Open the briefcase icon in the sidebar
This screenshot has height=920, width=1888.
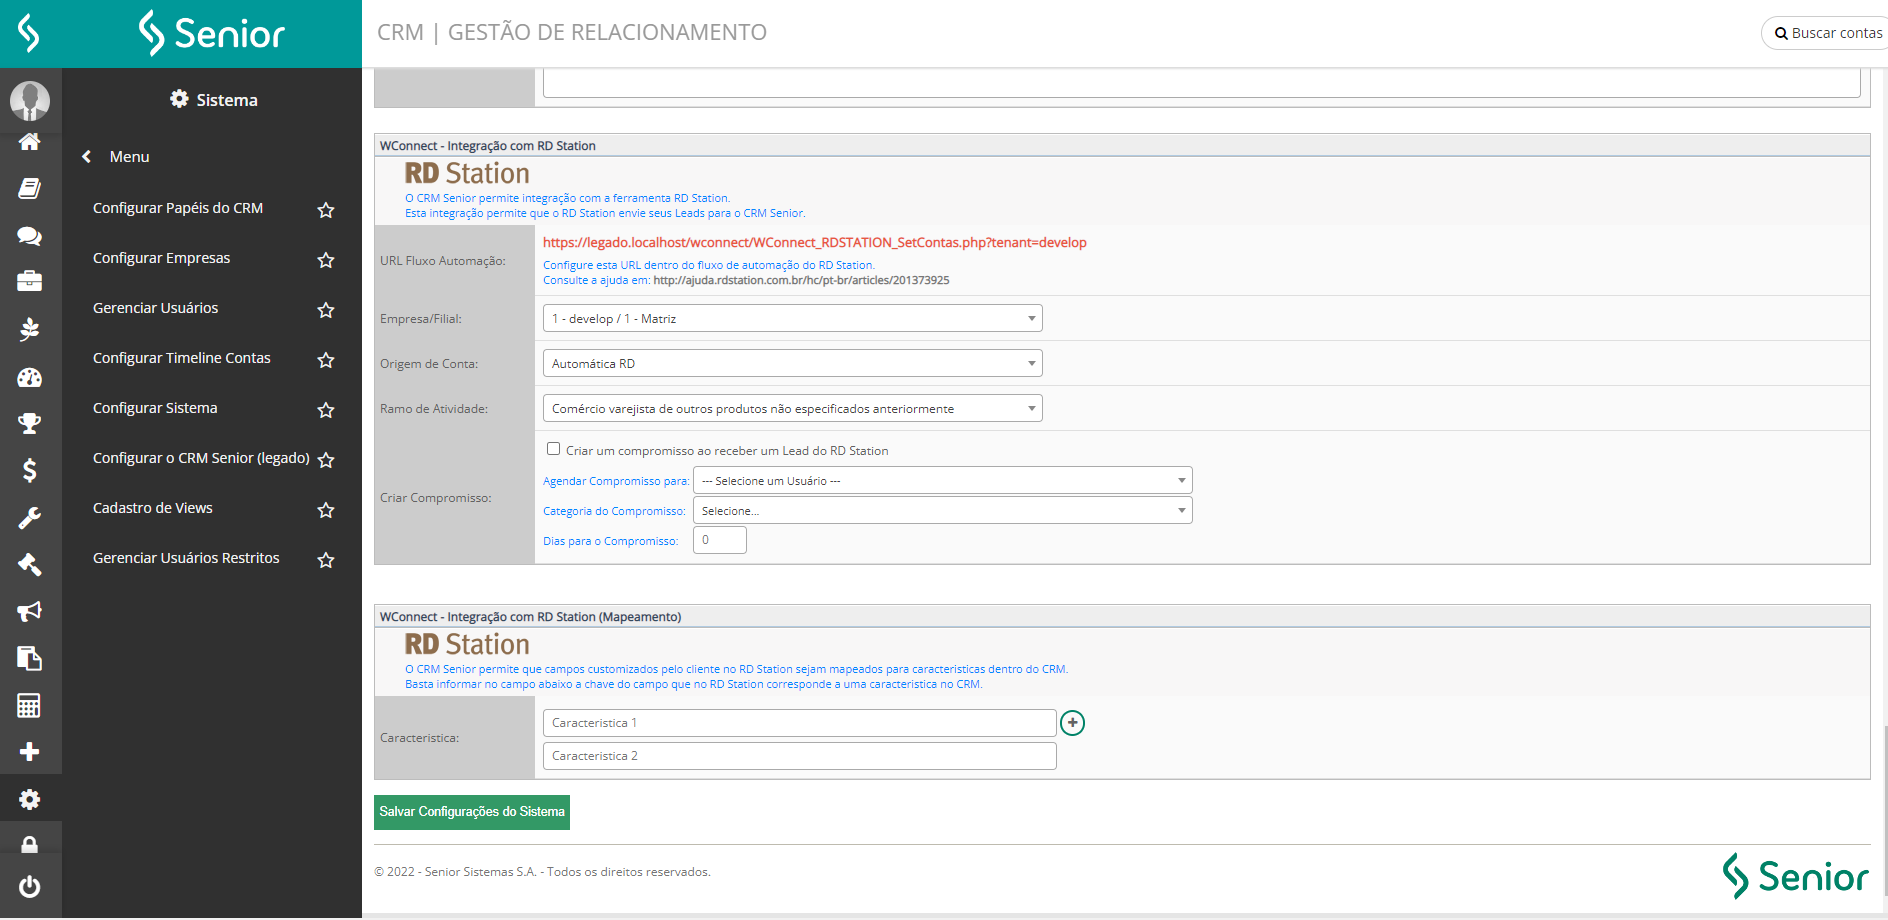pyautogui.click(x=30, y=281)
